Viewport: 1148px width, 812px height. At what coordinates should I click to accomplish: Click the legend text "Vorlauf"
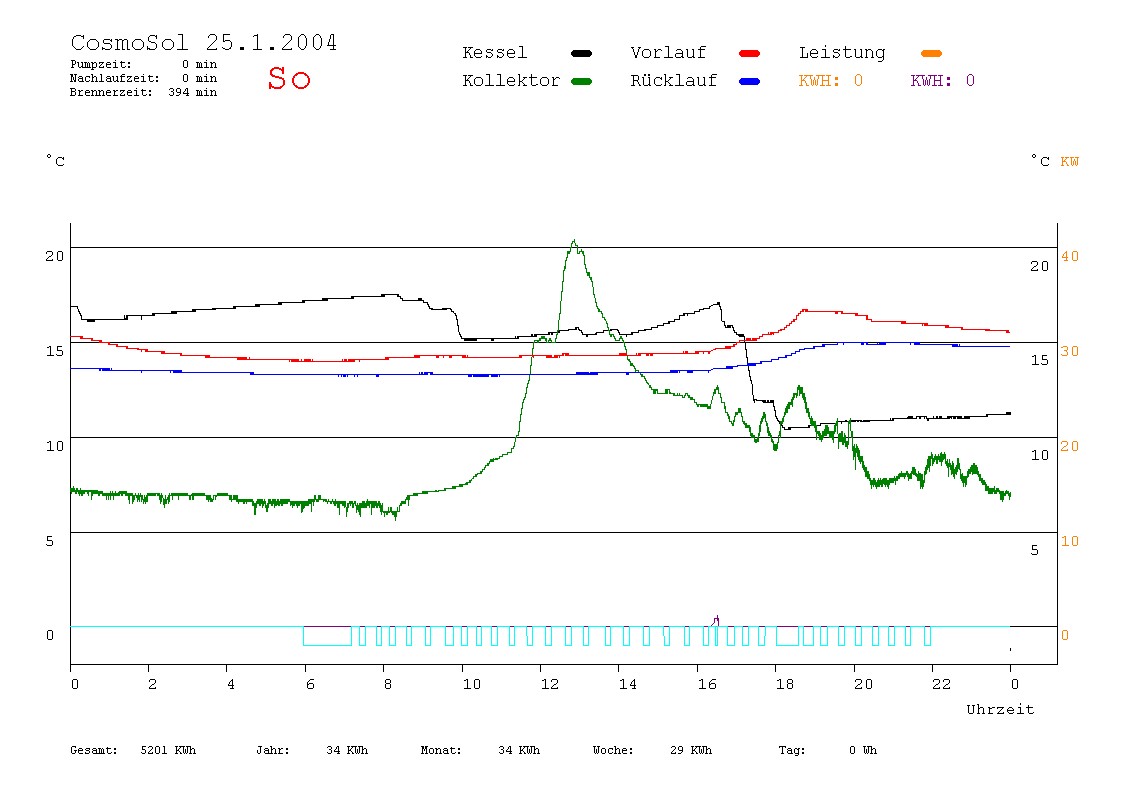coord(668,53)
